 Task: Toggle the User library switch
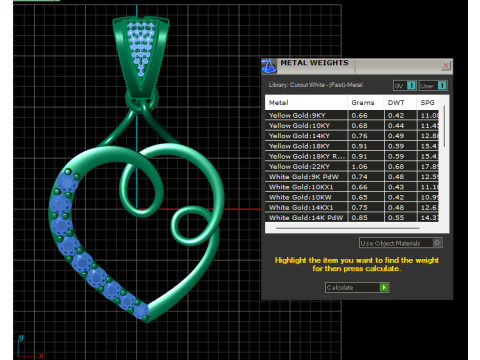(x=433, y=86)
